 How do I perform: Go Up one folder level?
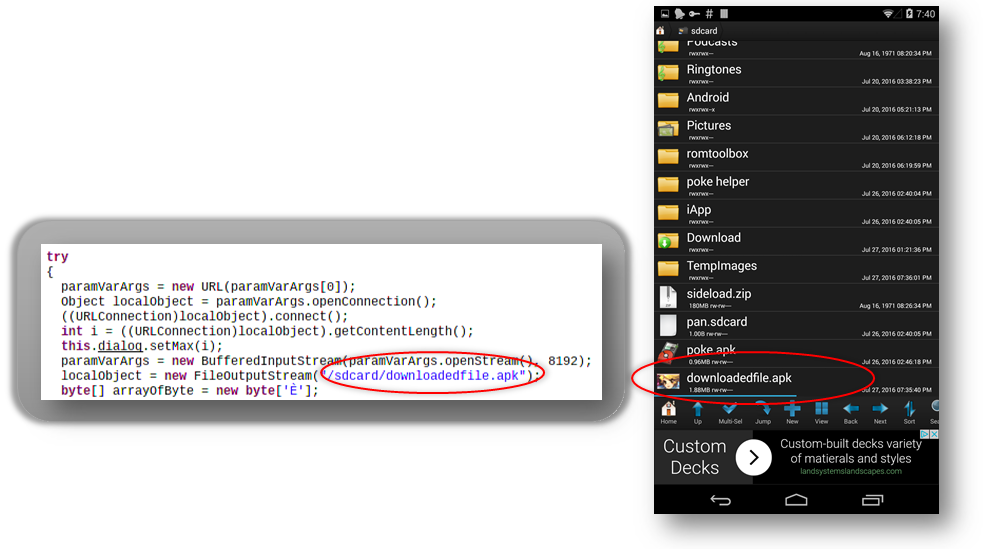pos(698,412)
